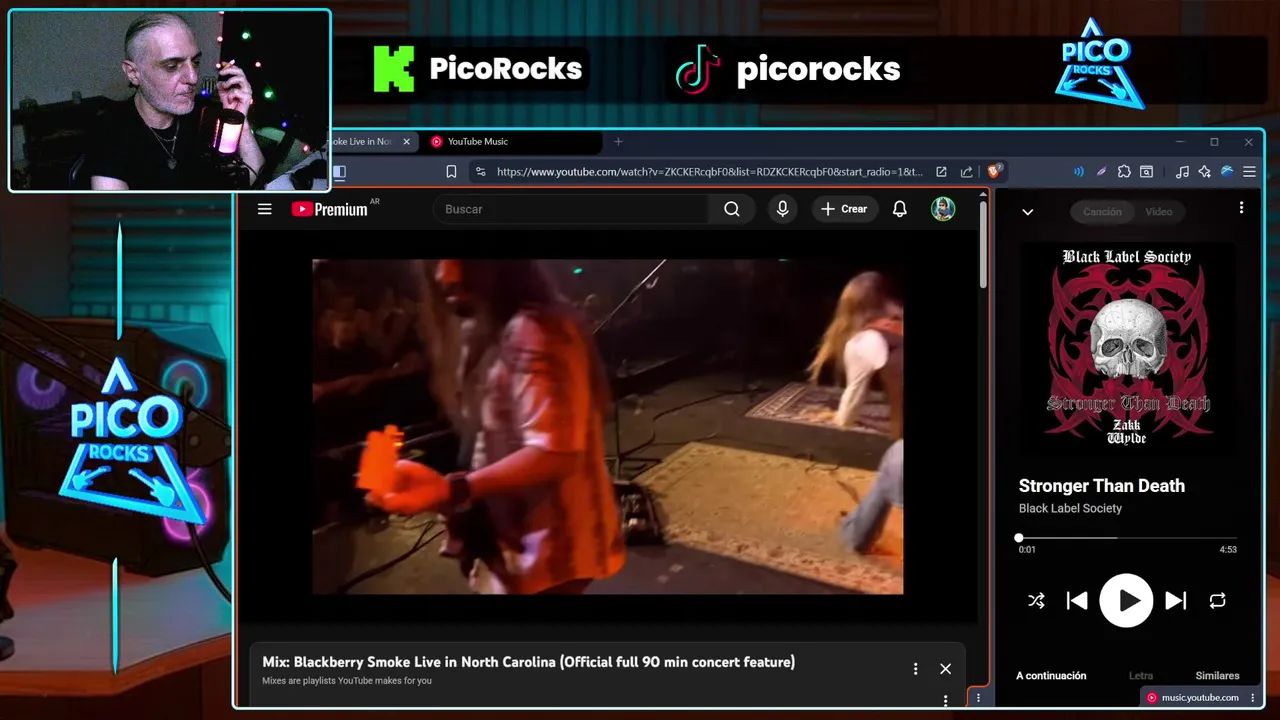Click the Crear button
Image resolution: width=1280 pixels, height=720 pixels.
tap(844, 209)
